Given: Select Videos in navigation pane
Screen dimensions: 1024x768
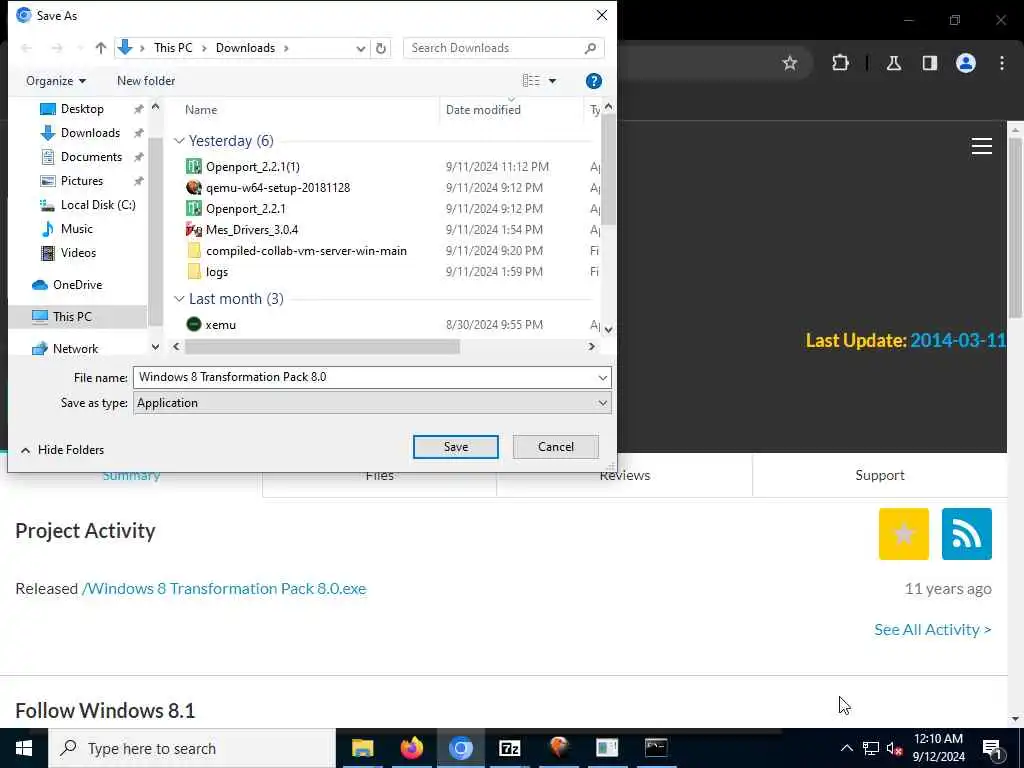Looking at the screenshot, I should pyautogui.click(x=78, y=253).
